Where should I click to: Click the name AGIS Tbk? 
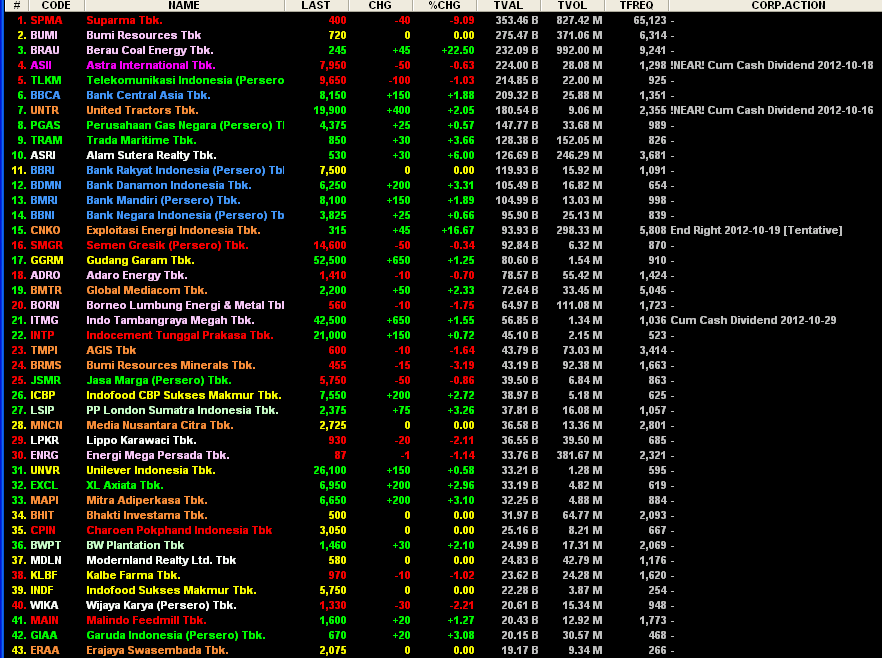tap(111, 350)
